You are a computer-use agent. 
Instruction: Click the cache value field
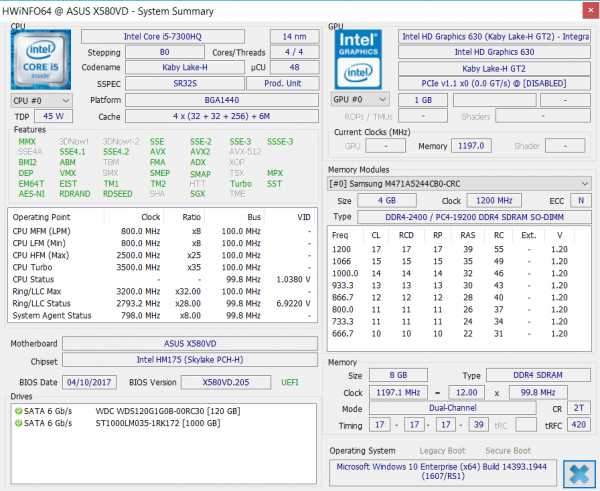(222, 116)
